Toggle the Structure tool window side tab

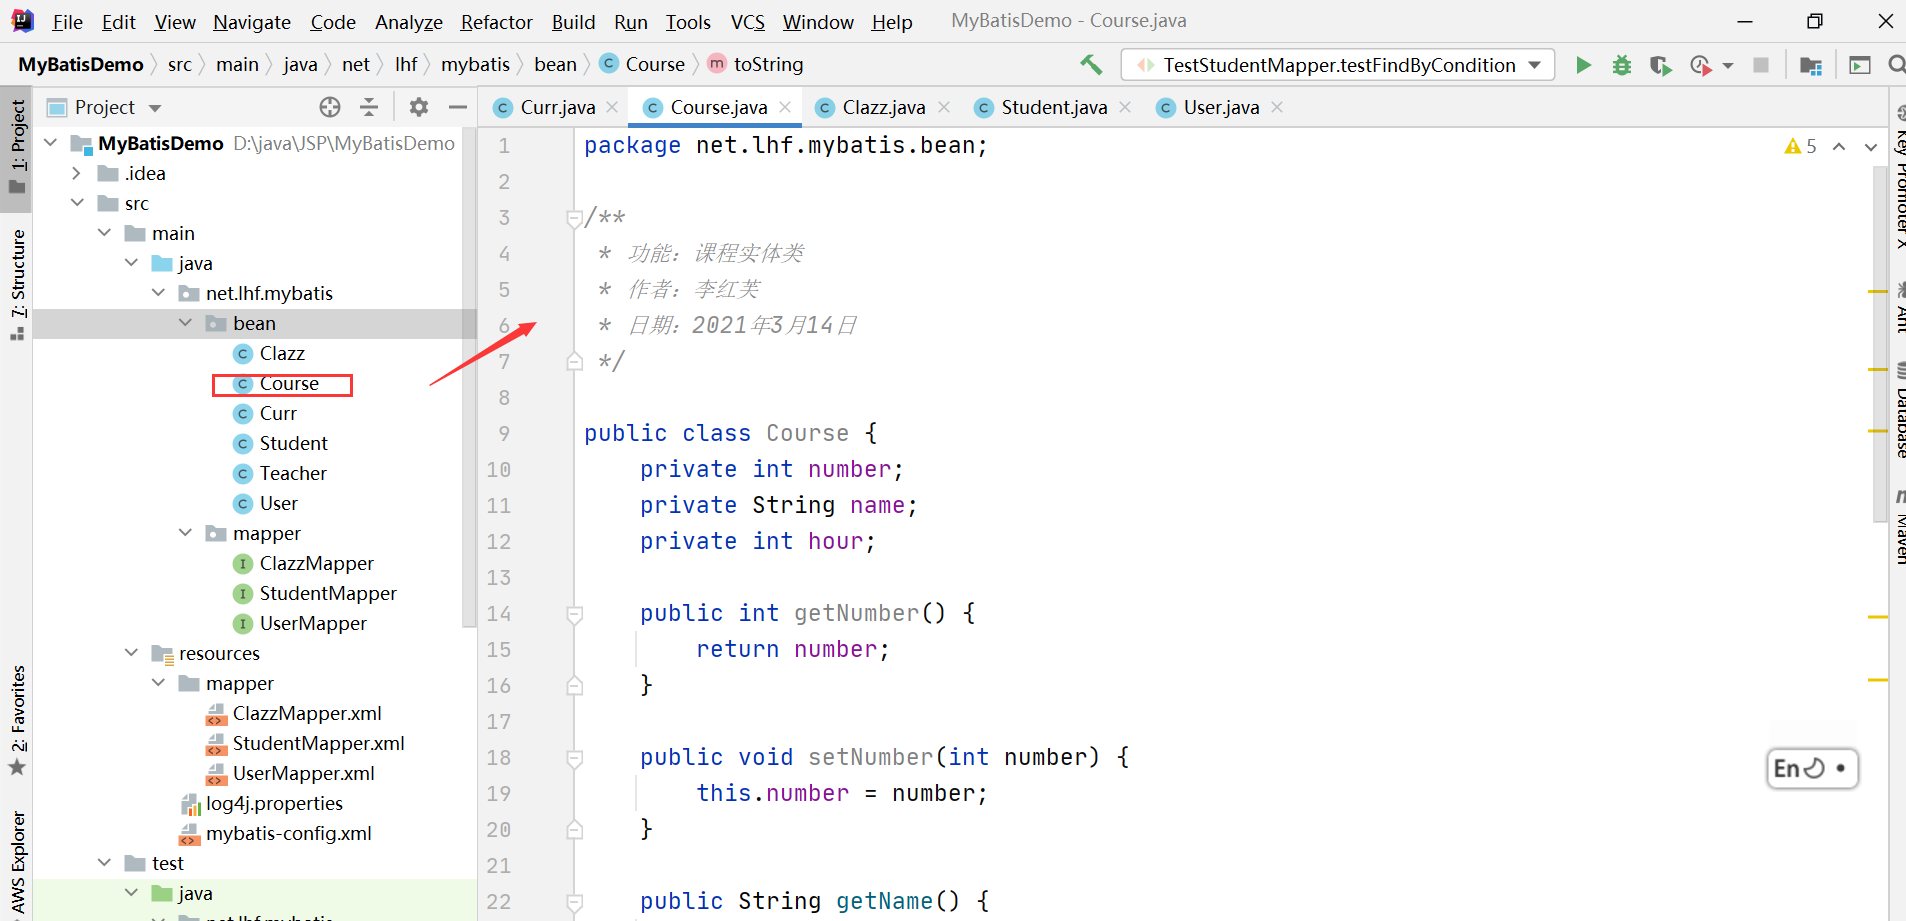click(x=17, y=284)
